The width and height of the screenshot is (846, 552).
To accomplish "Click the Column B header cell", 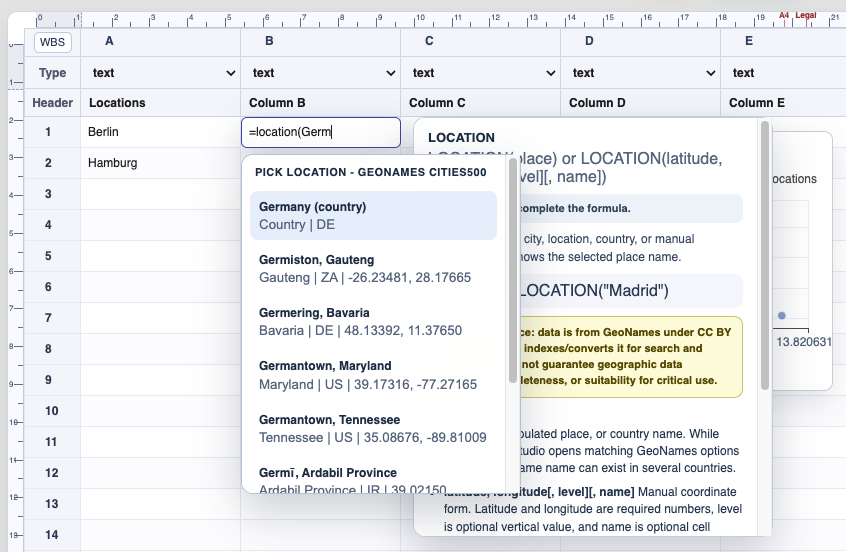I will click(320, 103).
